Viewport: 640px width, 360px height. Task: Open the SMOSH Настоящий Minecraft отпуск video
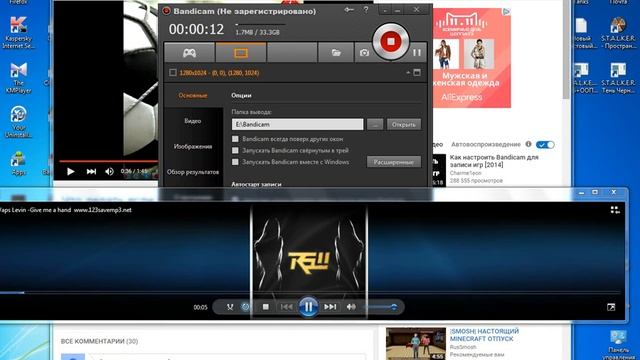tap(484, 335)
